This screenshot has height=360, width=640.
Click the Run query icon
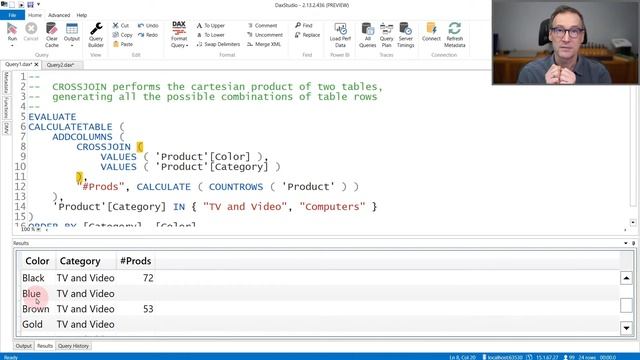[12, 29]
